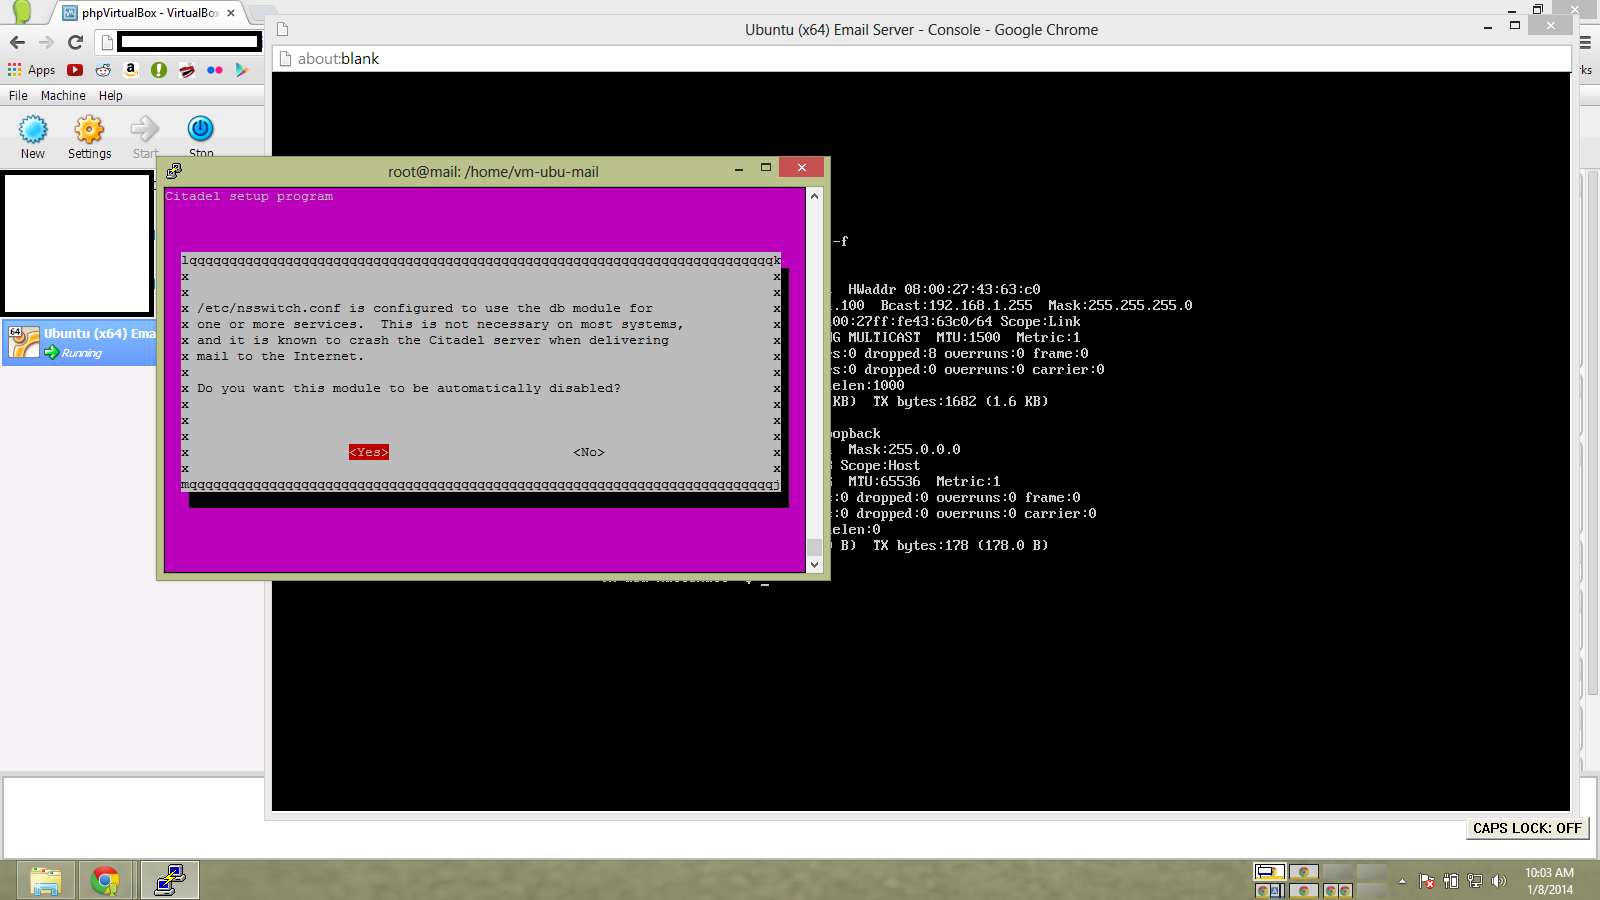Open File Explorer from the taskbar
The width and height of the screenshot is (1600, 900).
(x=45, y=880)
